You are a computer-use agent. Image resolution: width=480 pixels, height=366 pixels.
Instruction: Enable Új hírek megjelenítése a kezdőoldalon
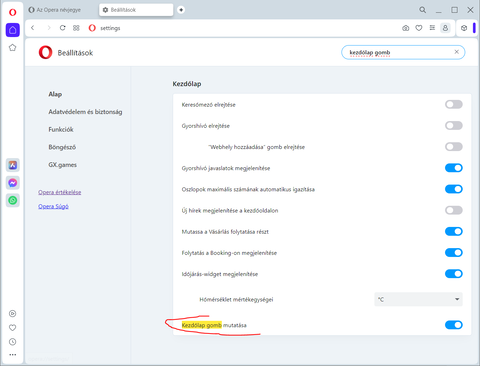pyautogui.click(x=454, y=210)
